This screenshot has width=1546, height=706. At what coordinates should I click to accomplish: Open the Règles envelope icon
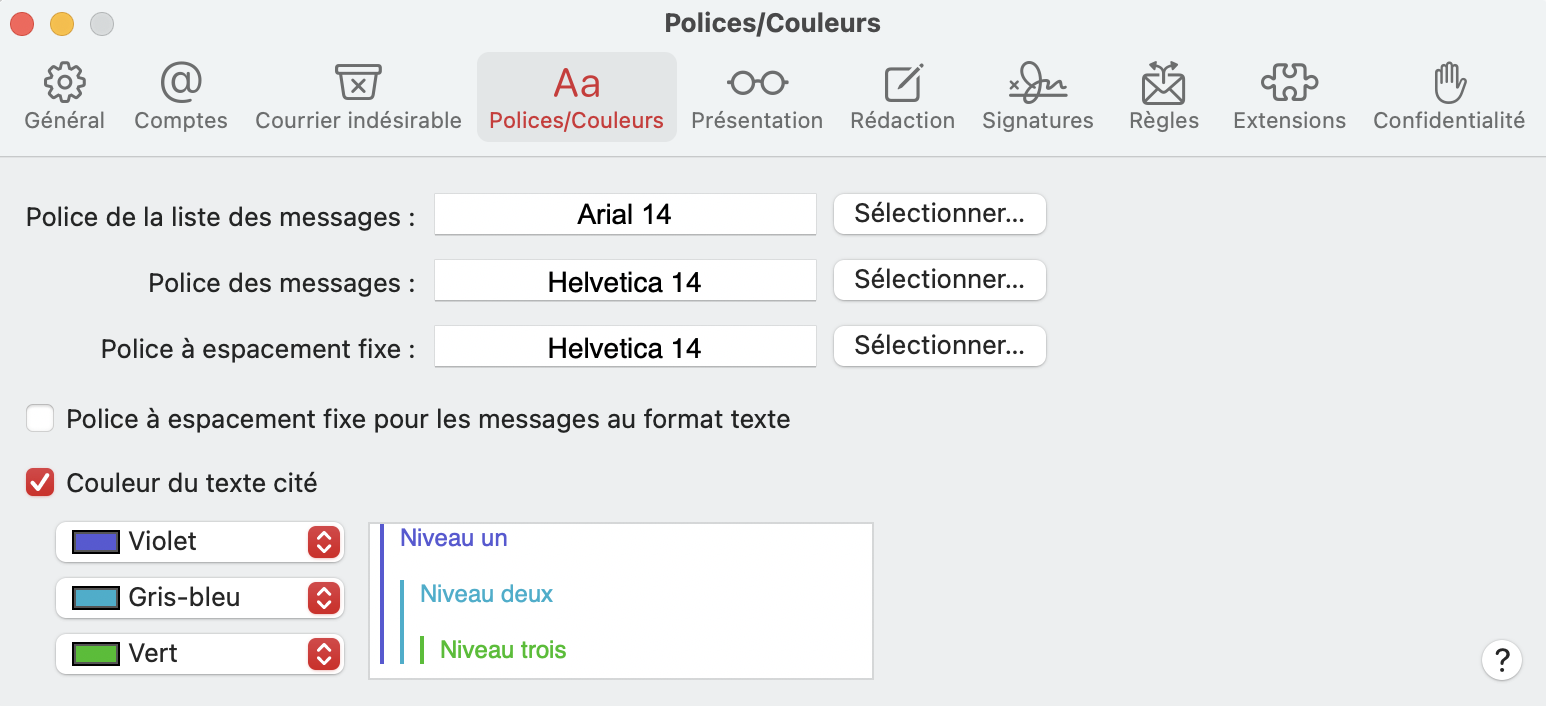1164,83
